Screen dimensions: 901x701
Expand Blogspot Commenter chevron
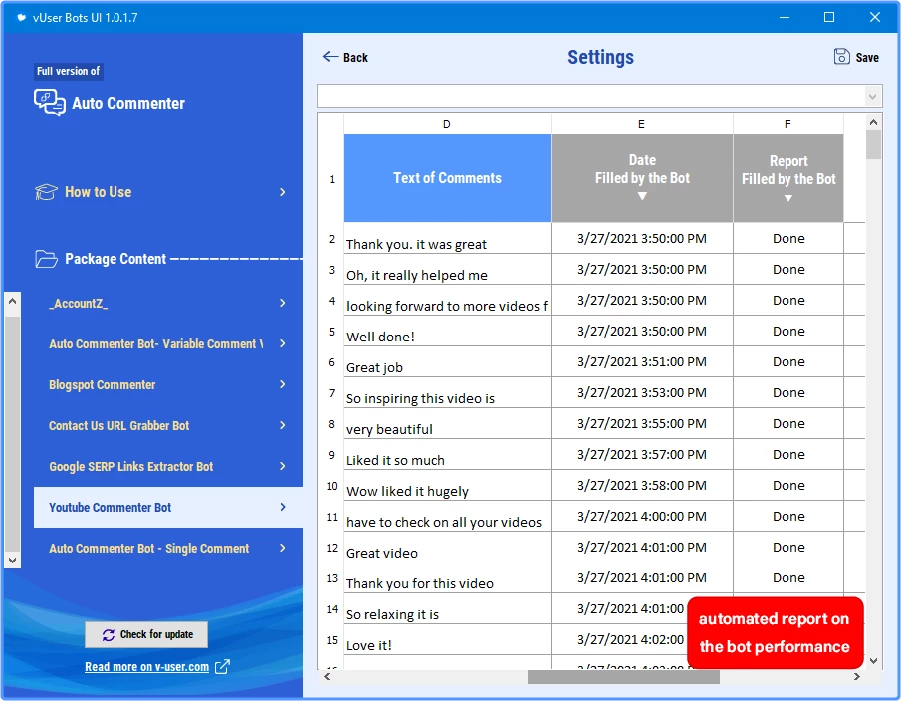click(x=283, y=384)
